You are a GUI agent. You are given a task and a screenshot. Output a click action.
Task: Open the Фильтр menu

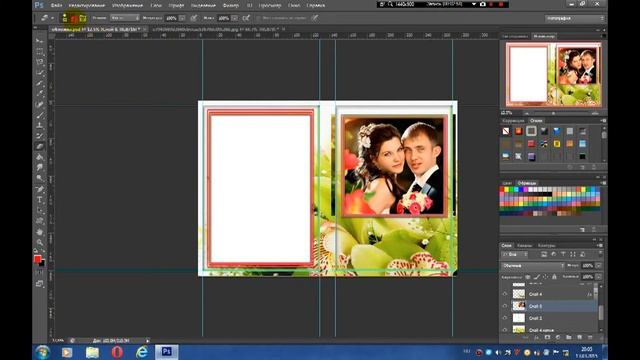click(231, 5)
